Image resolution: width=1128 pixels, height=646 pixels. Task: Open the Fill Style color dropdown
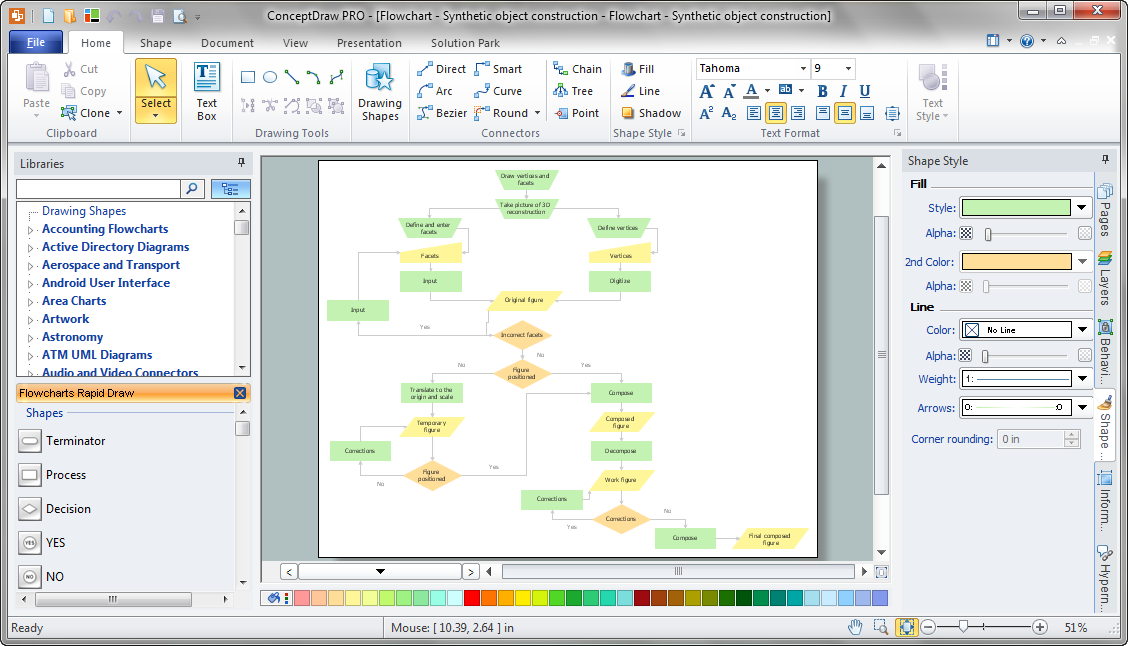(x=1081, y=208)
